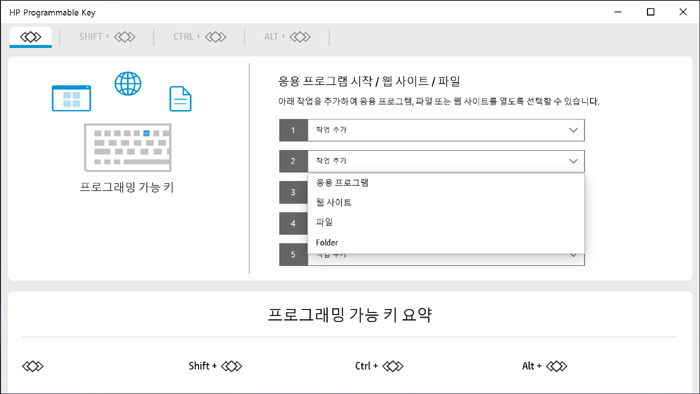Click the number 2 slot label
The image size is (700, 394).
point(293,161)
